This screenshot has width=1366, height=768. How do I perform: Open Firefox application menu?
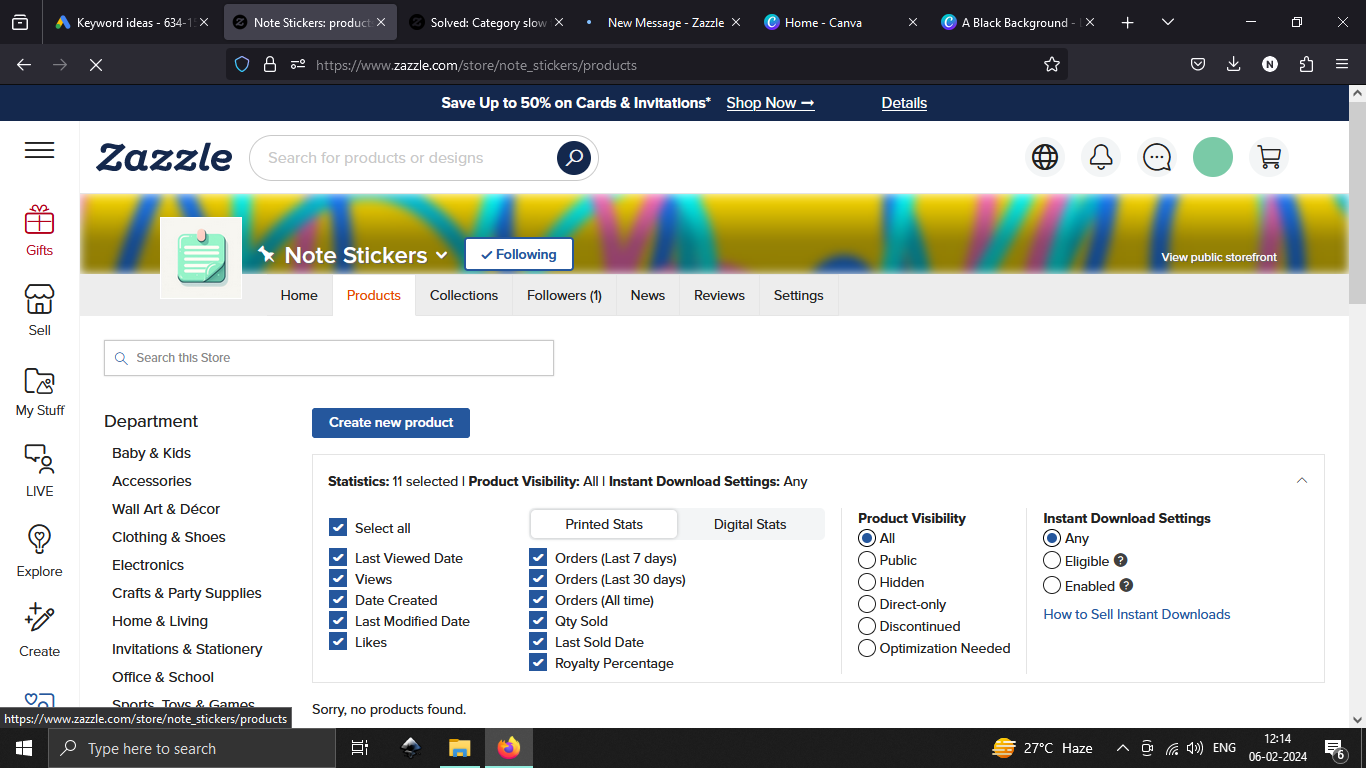1342,65
